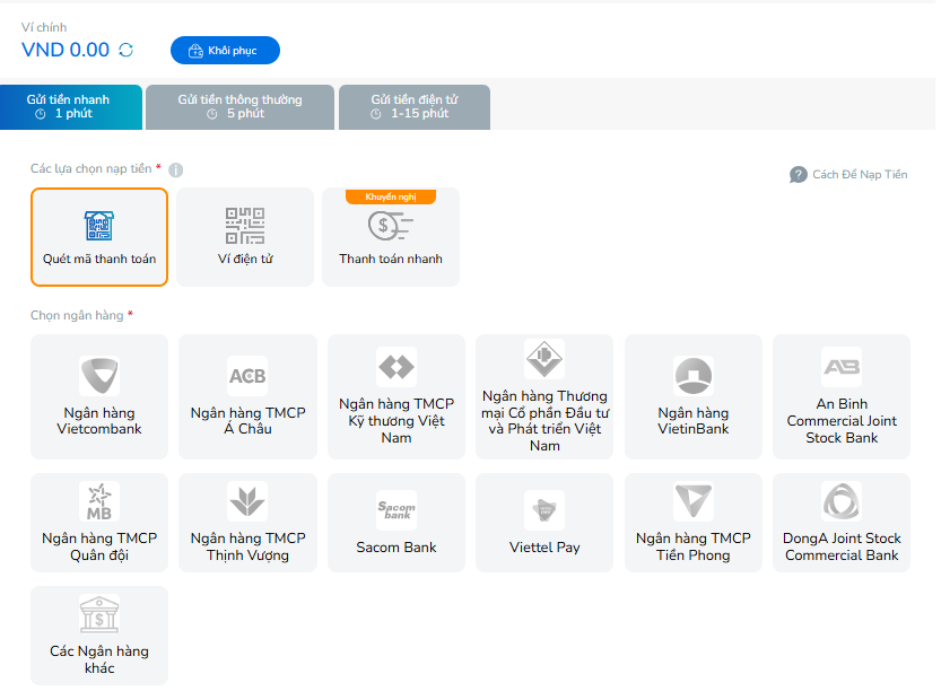Image resolution: width=936 pixels, height=700 pixels.
Task: Click the balance refresh icon beside VND 0.00
Action: click(x=126, y=50)
